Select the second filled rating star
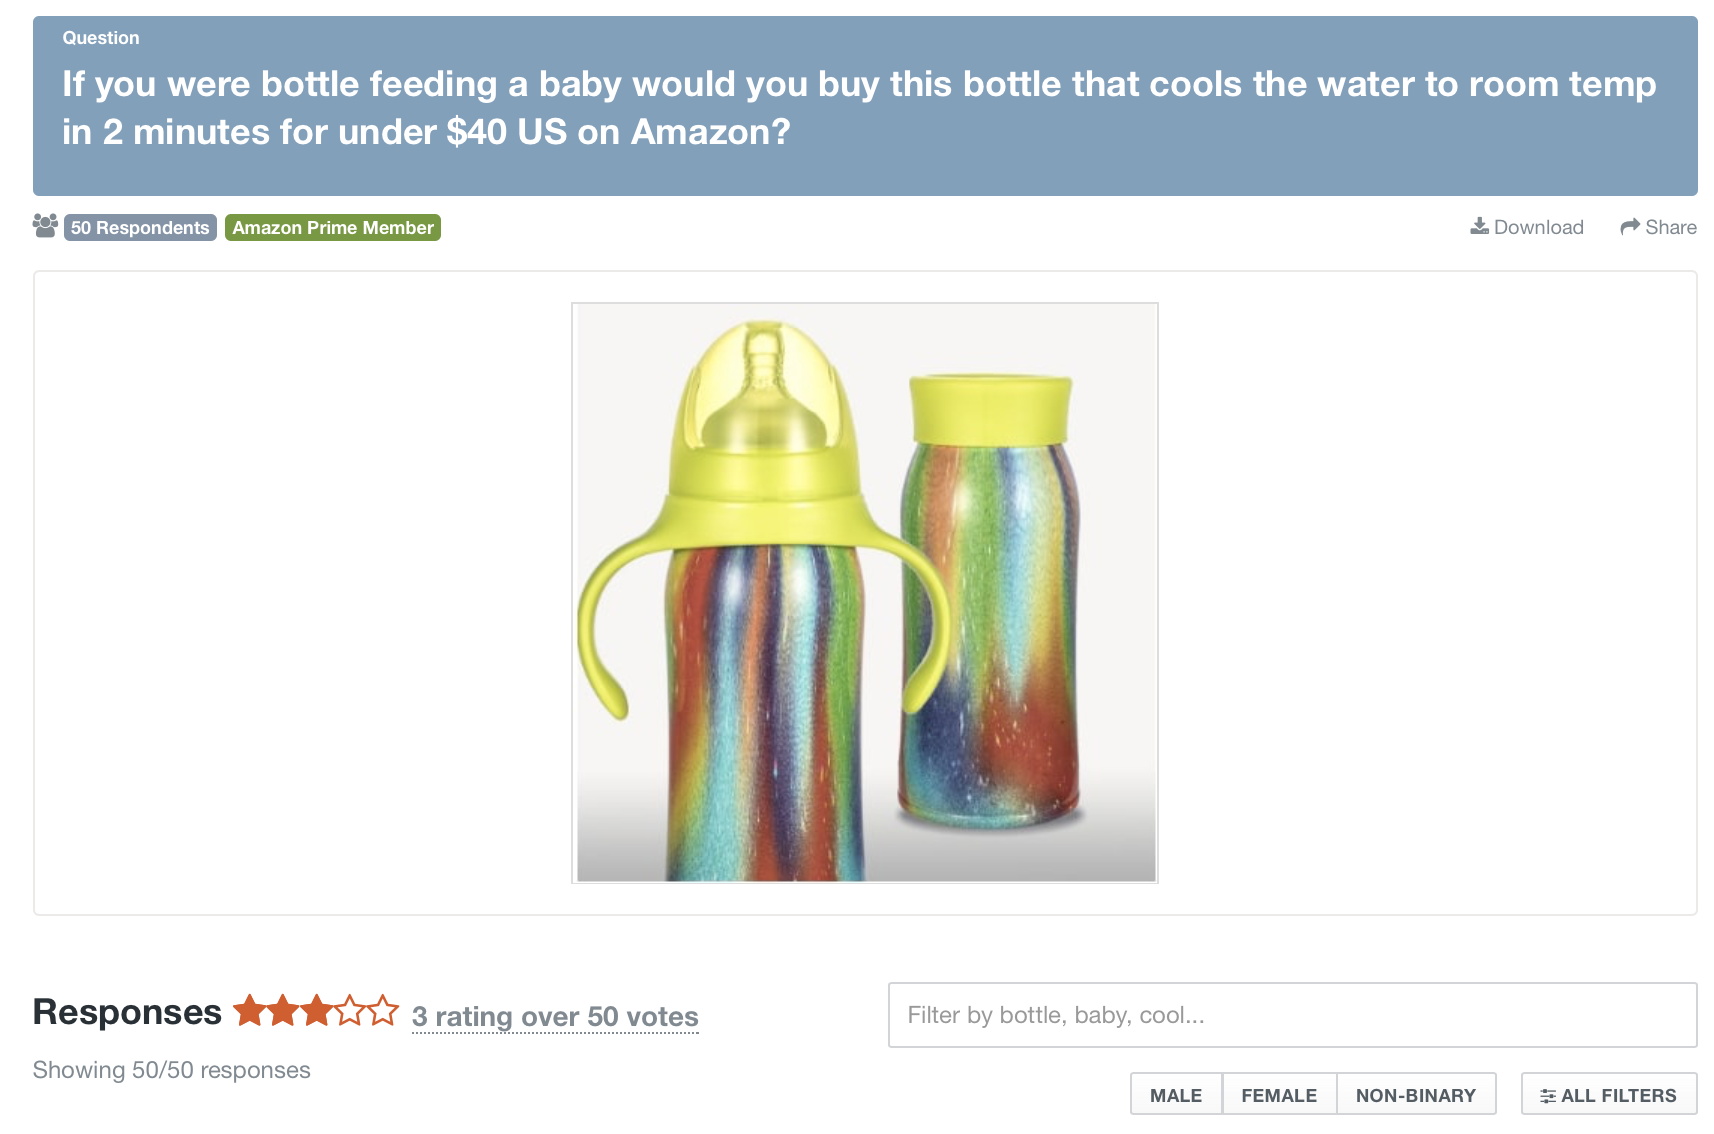 (283, 1011)
